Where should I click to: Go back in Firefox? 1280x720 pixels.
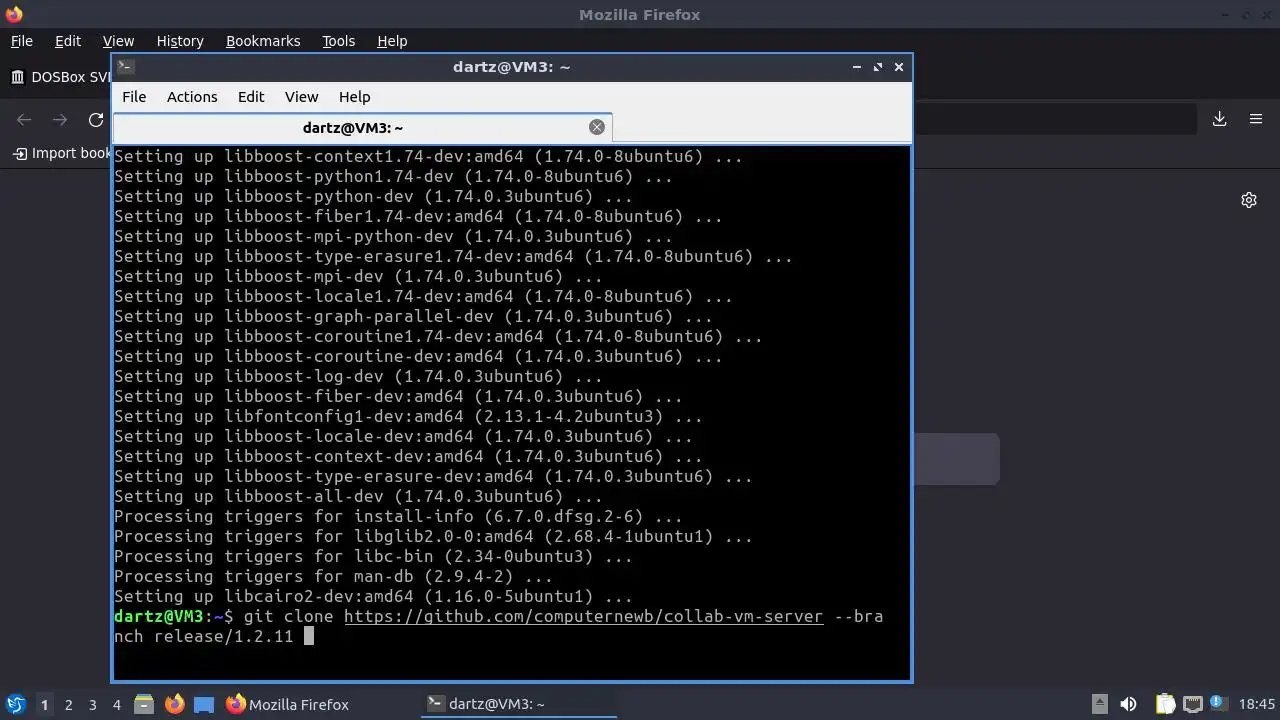click(24, 120)
